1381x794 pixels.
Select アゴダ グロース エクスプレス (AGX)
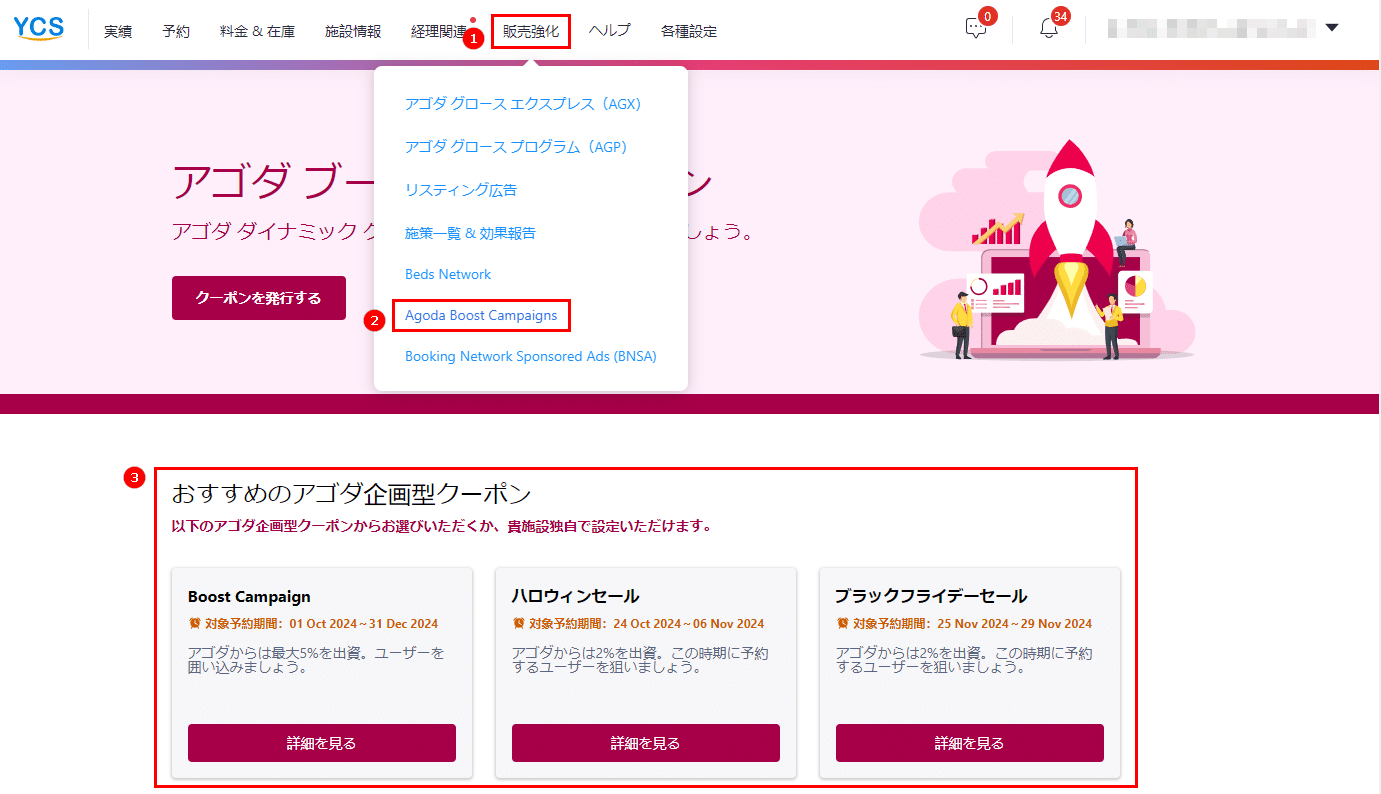(x=523, y=104)
